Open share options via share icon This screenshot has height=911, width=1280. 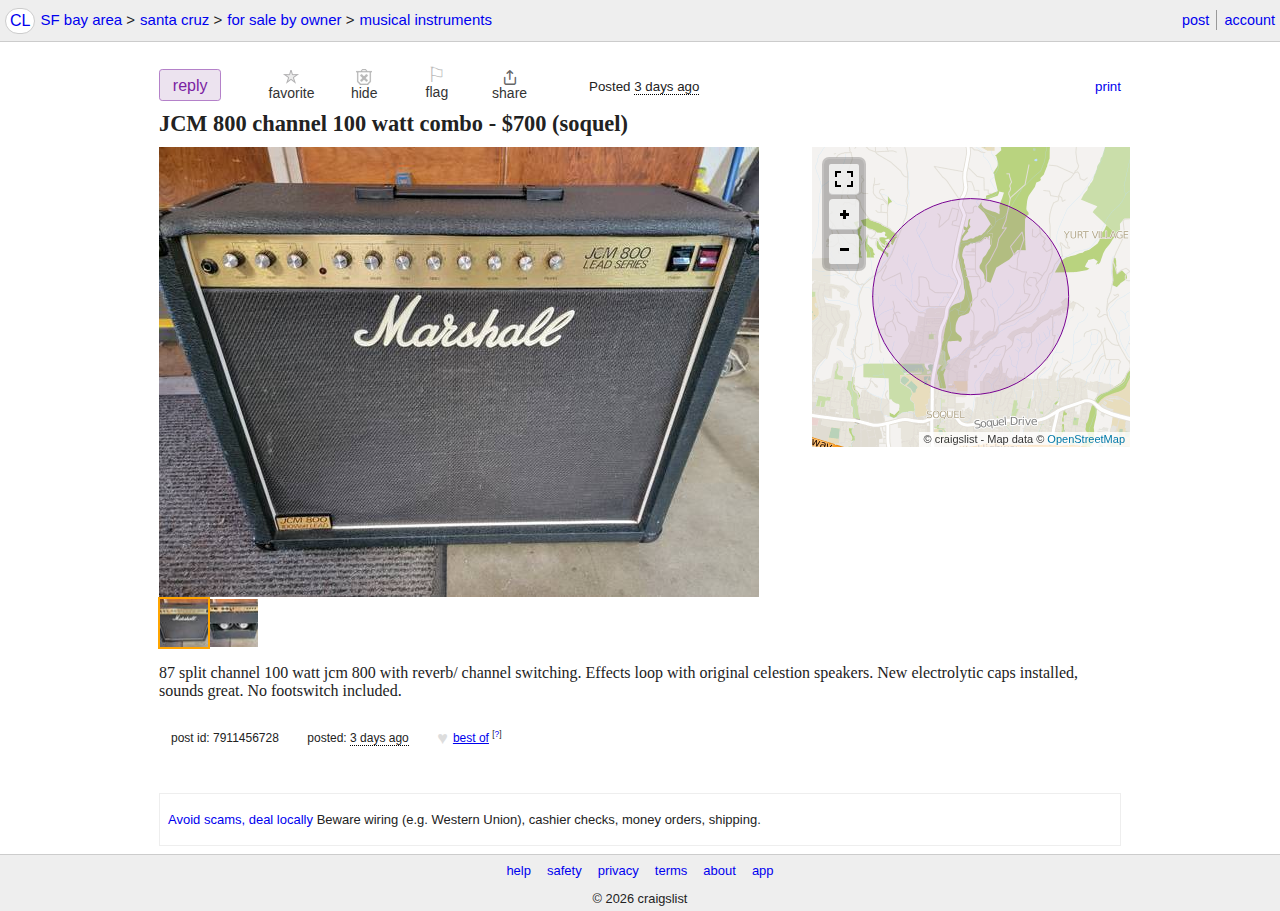coord(509,77)
